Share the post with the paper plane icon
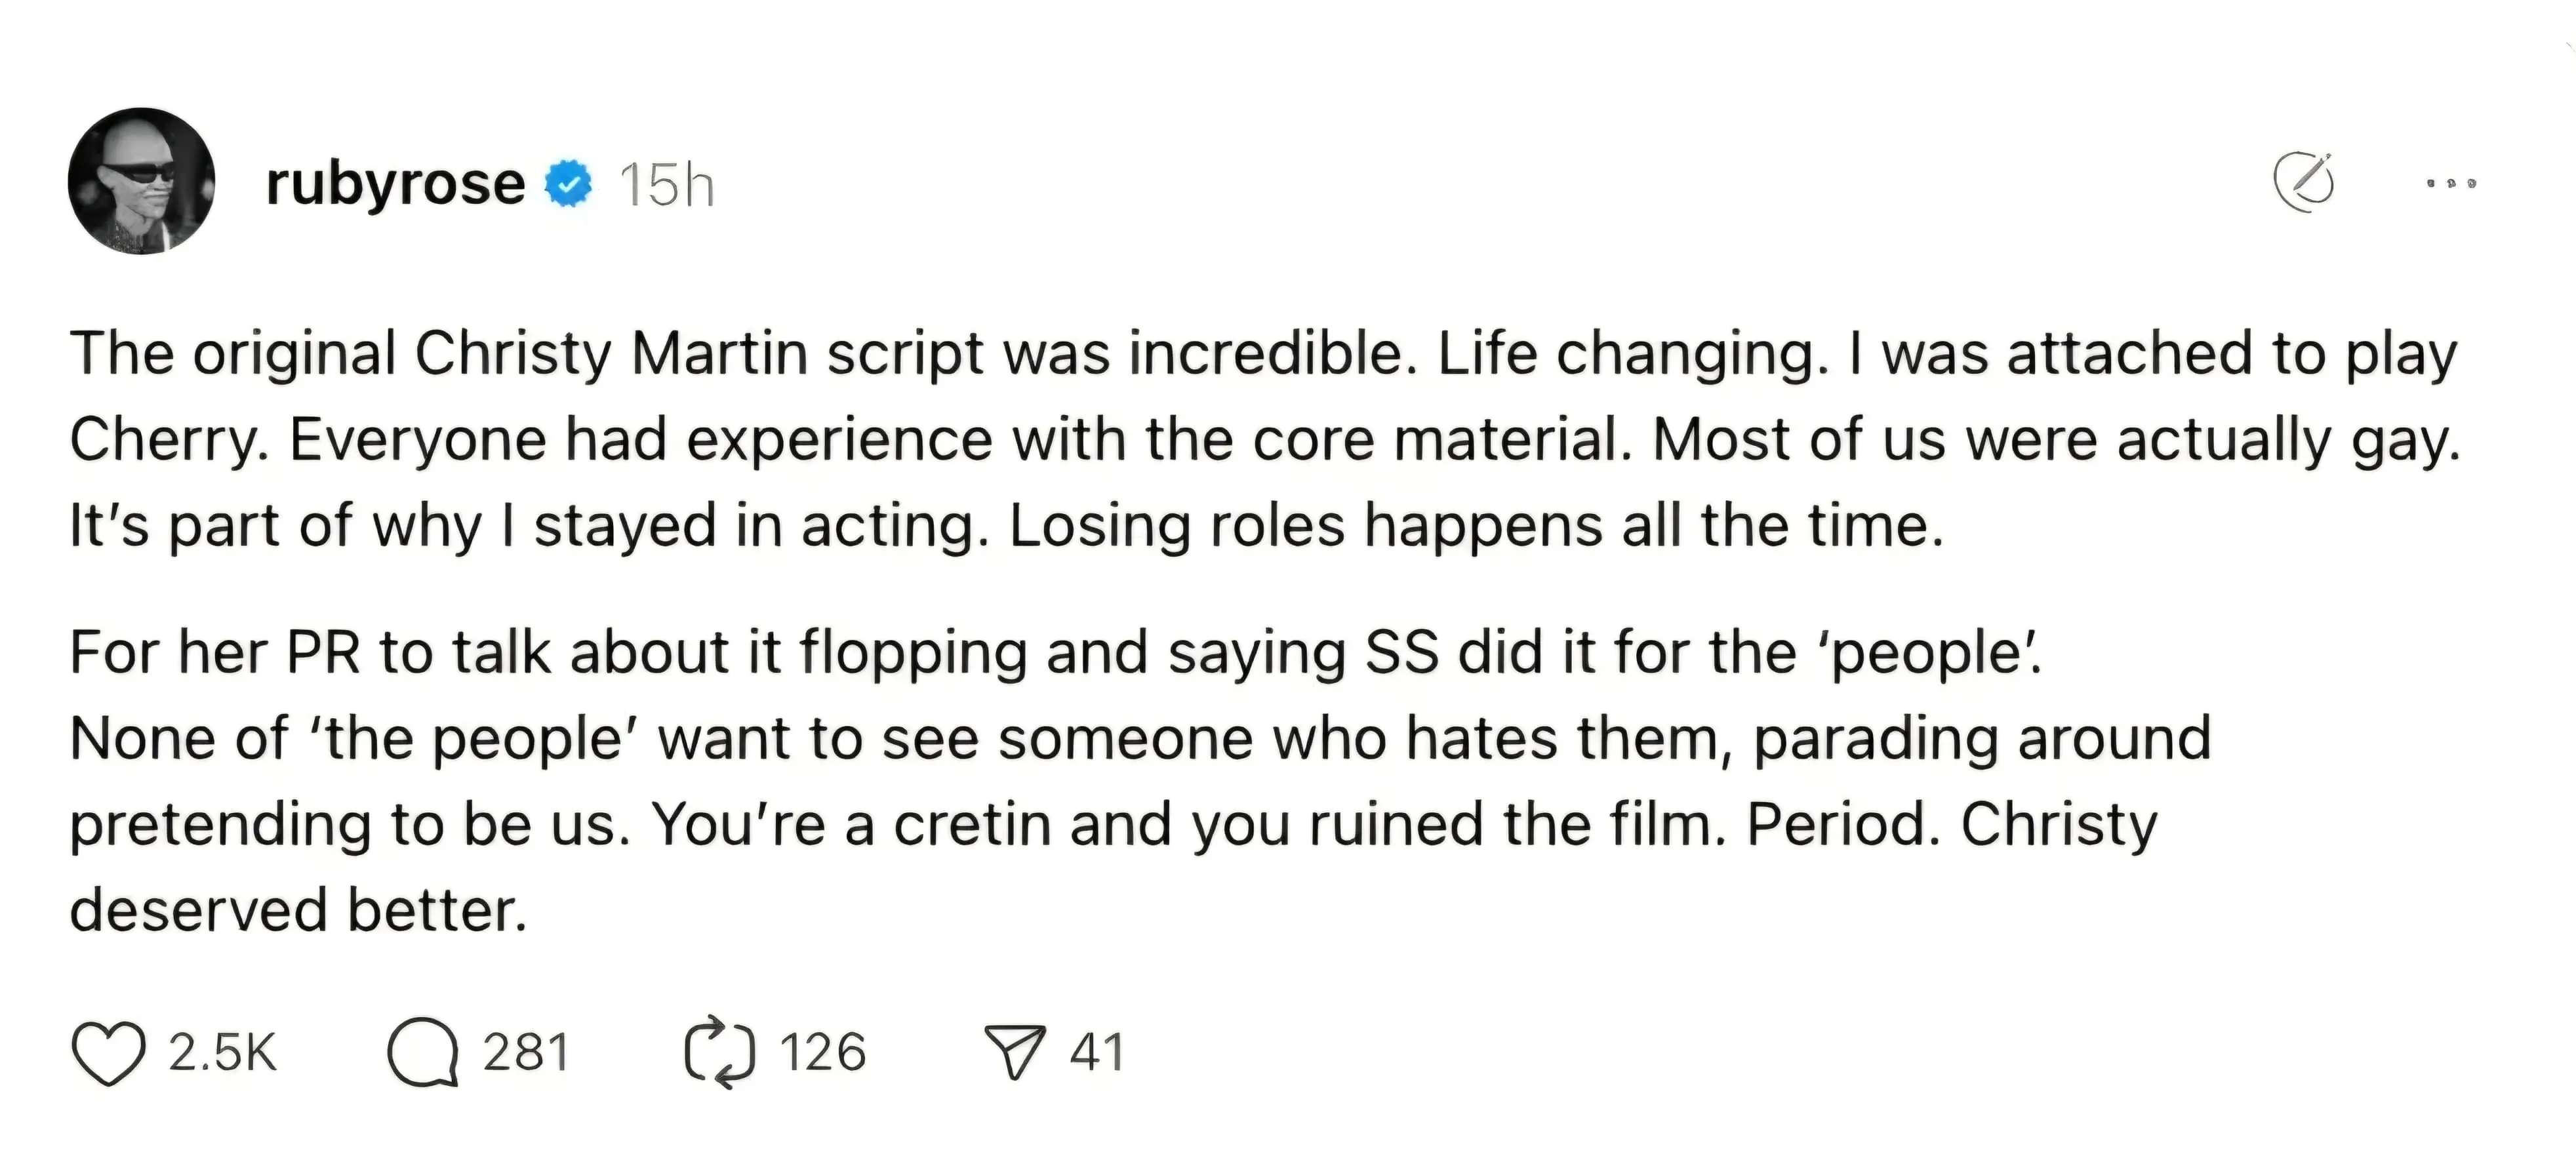Viewport: 2576px width, 1154px height. (1015, 1052)
